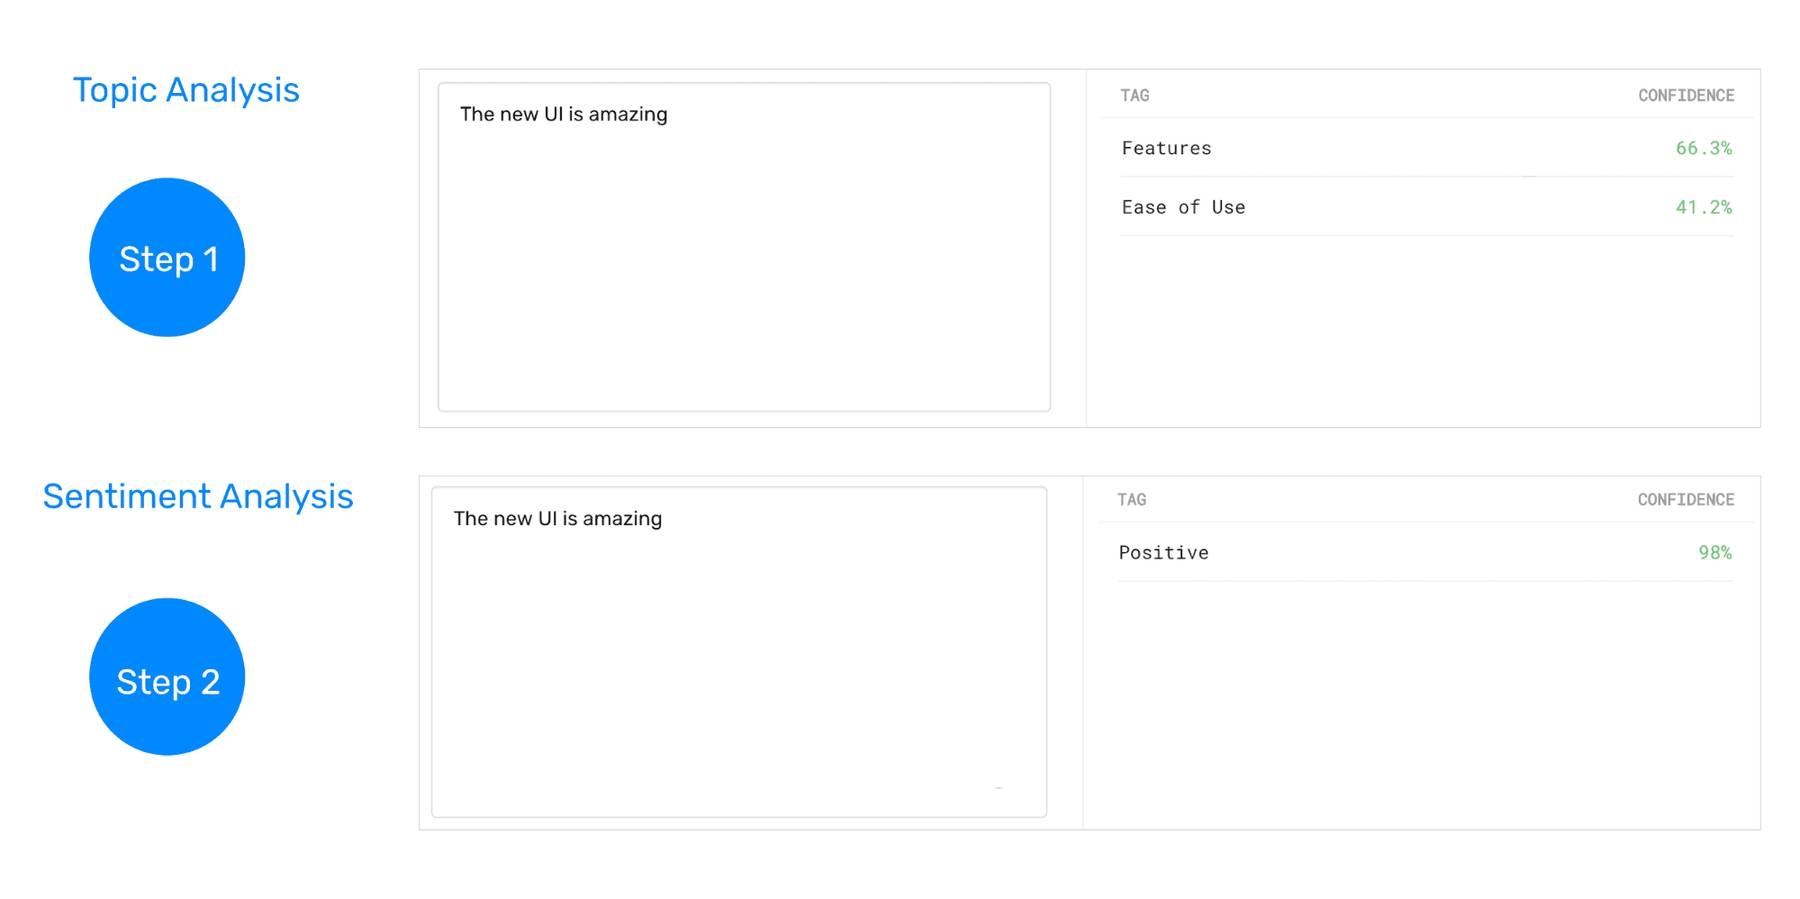Viewport: 1800px width, 899px height.
Task: Click the Step 1 blue circle
Action: 167,258
